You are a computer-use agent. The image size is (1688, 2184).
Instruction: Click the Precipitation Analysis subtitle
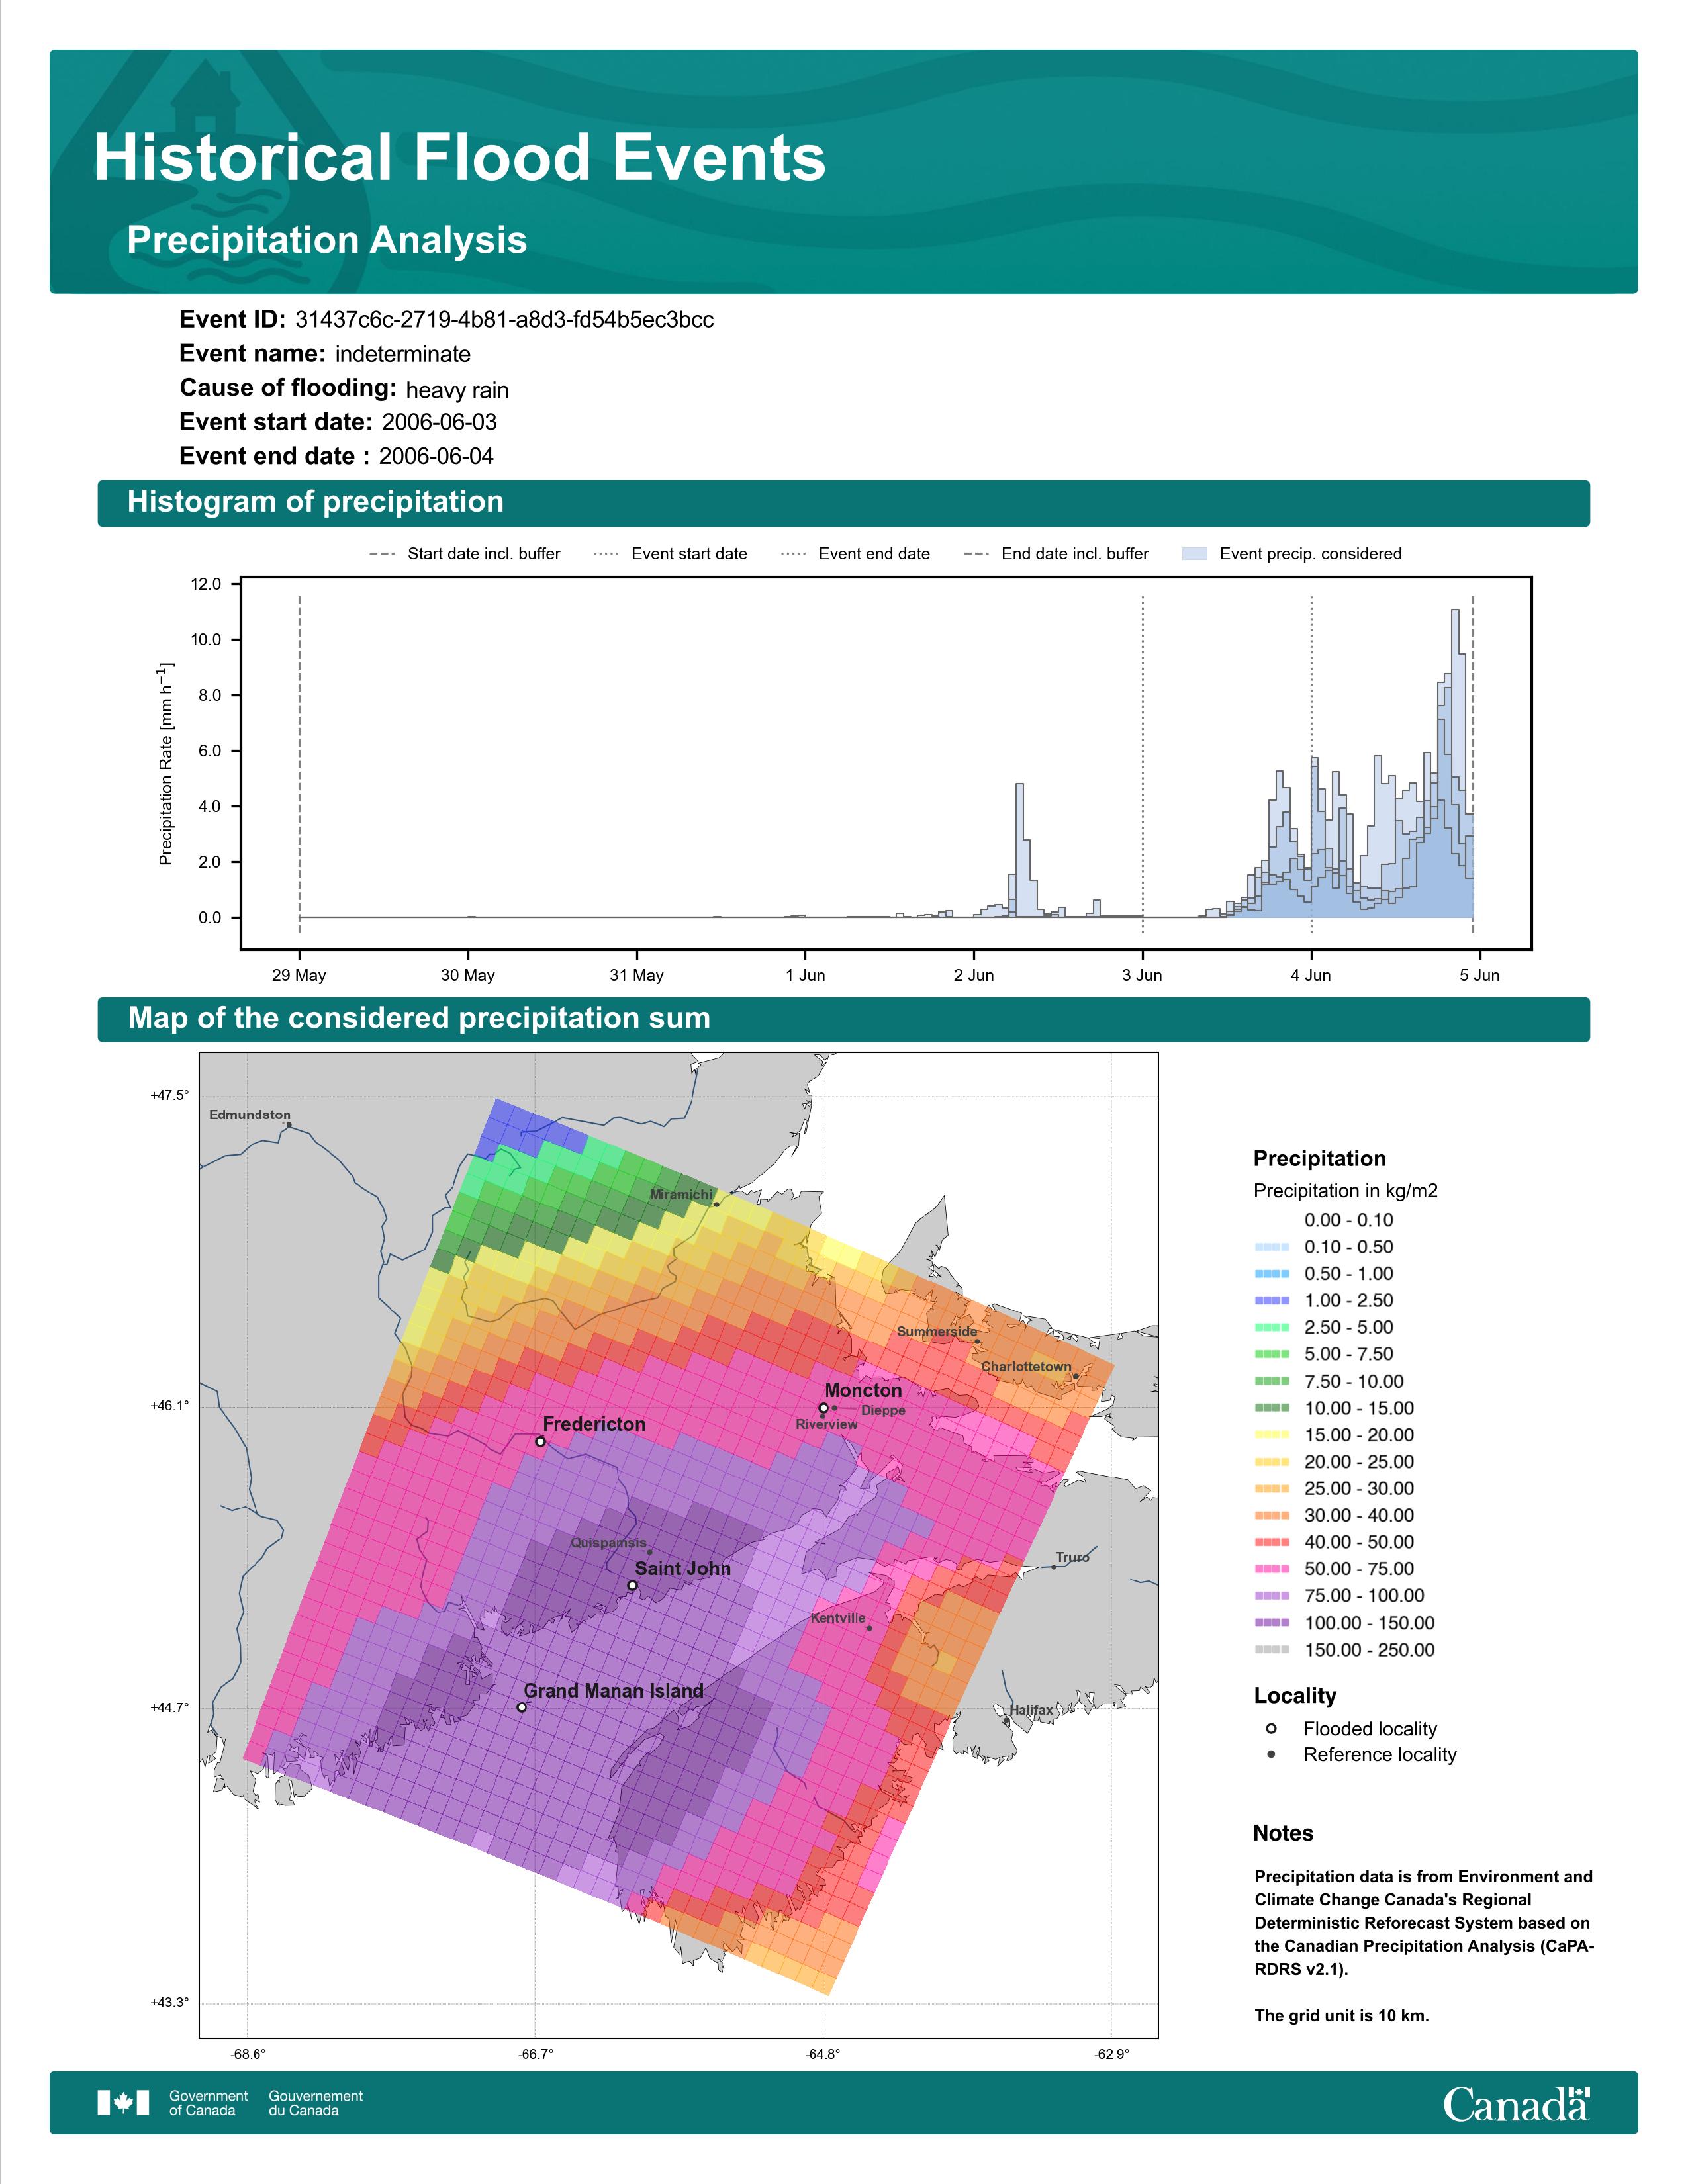327,240
